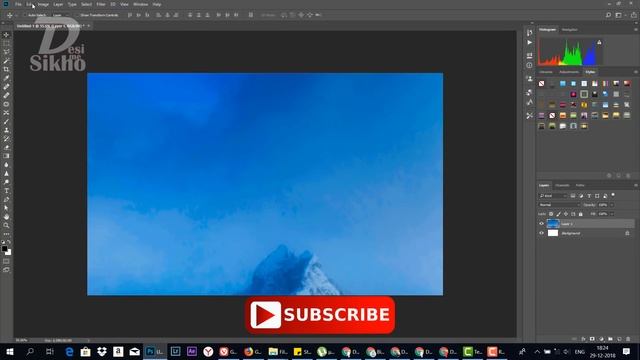Select the Zoom tool
Screen dimensions: 640x360
6,225
